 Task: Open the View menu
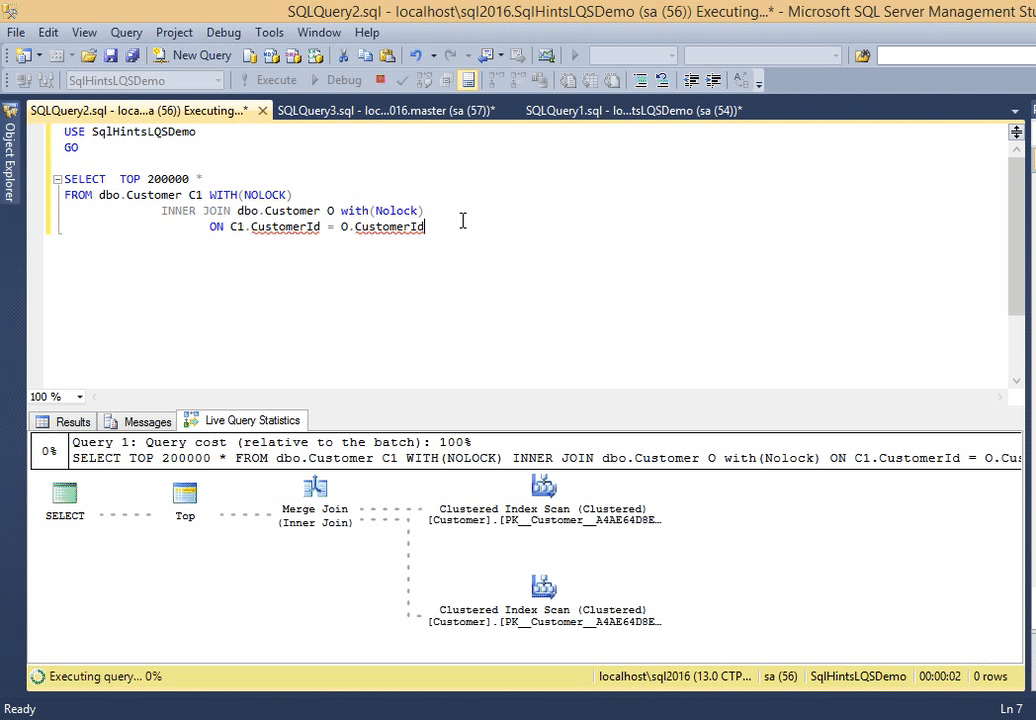(x=84, y=32)
